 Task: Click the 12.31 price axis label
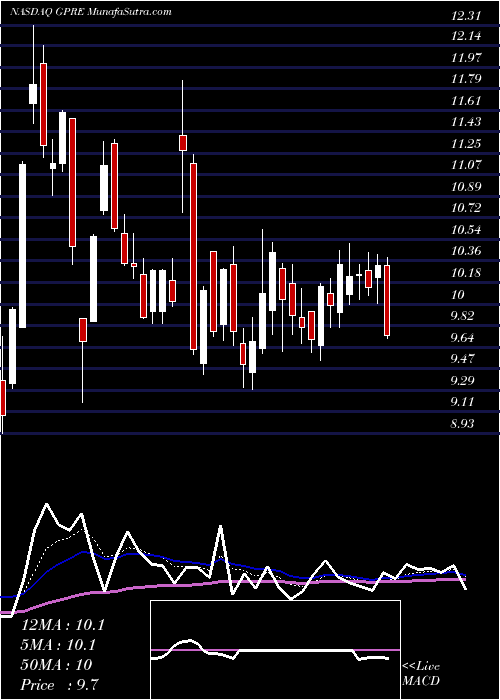pyautogui.click(x=466, y=16)
